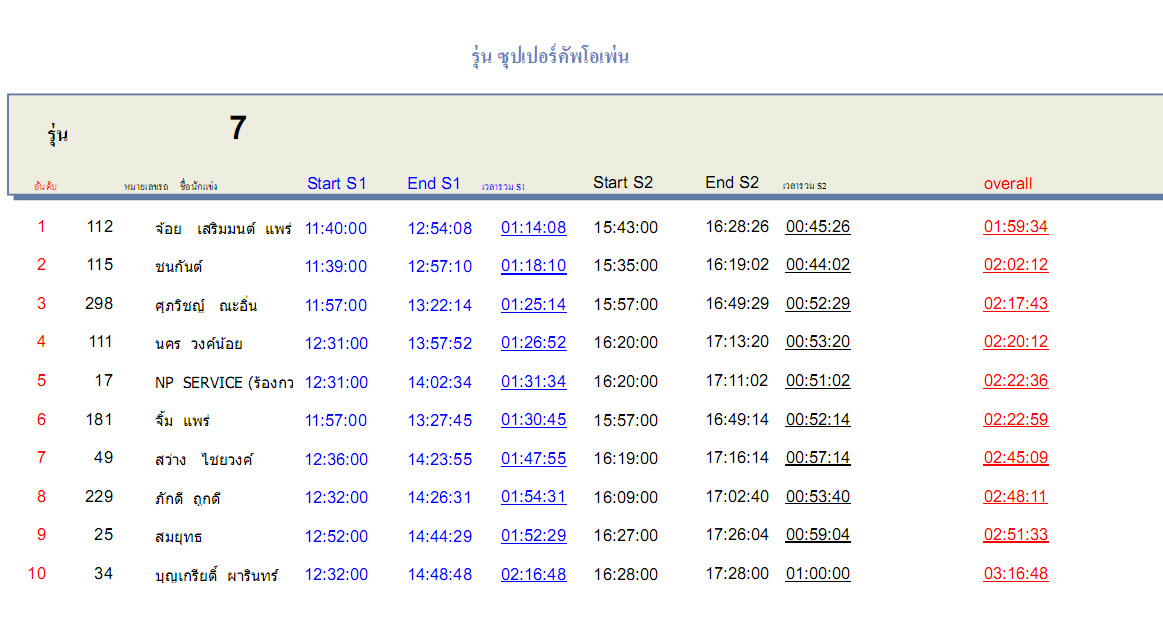Click the 01:47:55 S1 total link
The width and height of the screenshot is (1163, 634).
pos(533,459)
